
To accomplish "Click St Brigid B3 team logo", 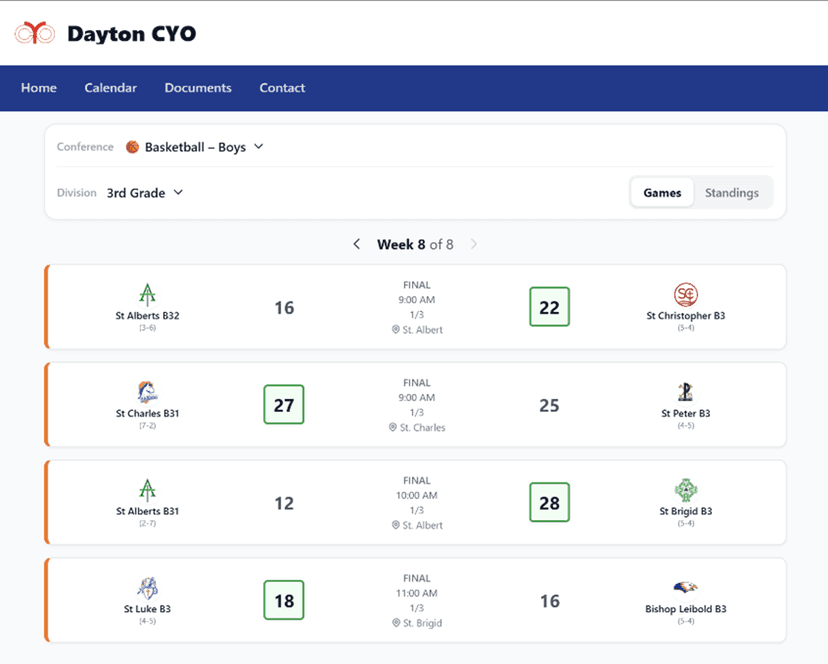I will [x=685, y=490].
